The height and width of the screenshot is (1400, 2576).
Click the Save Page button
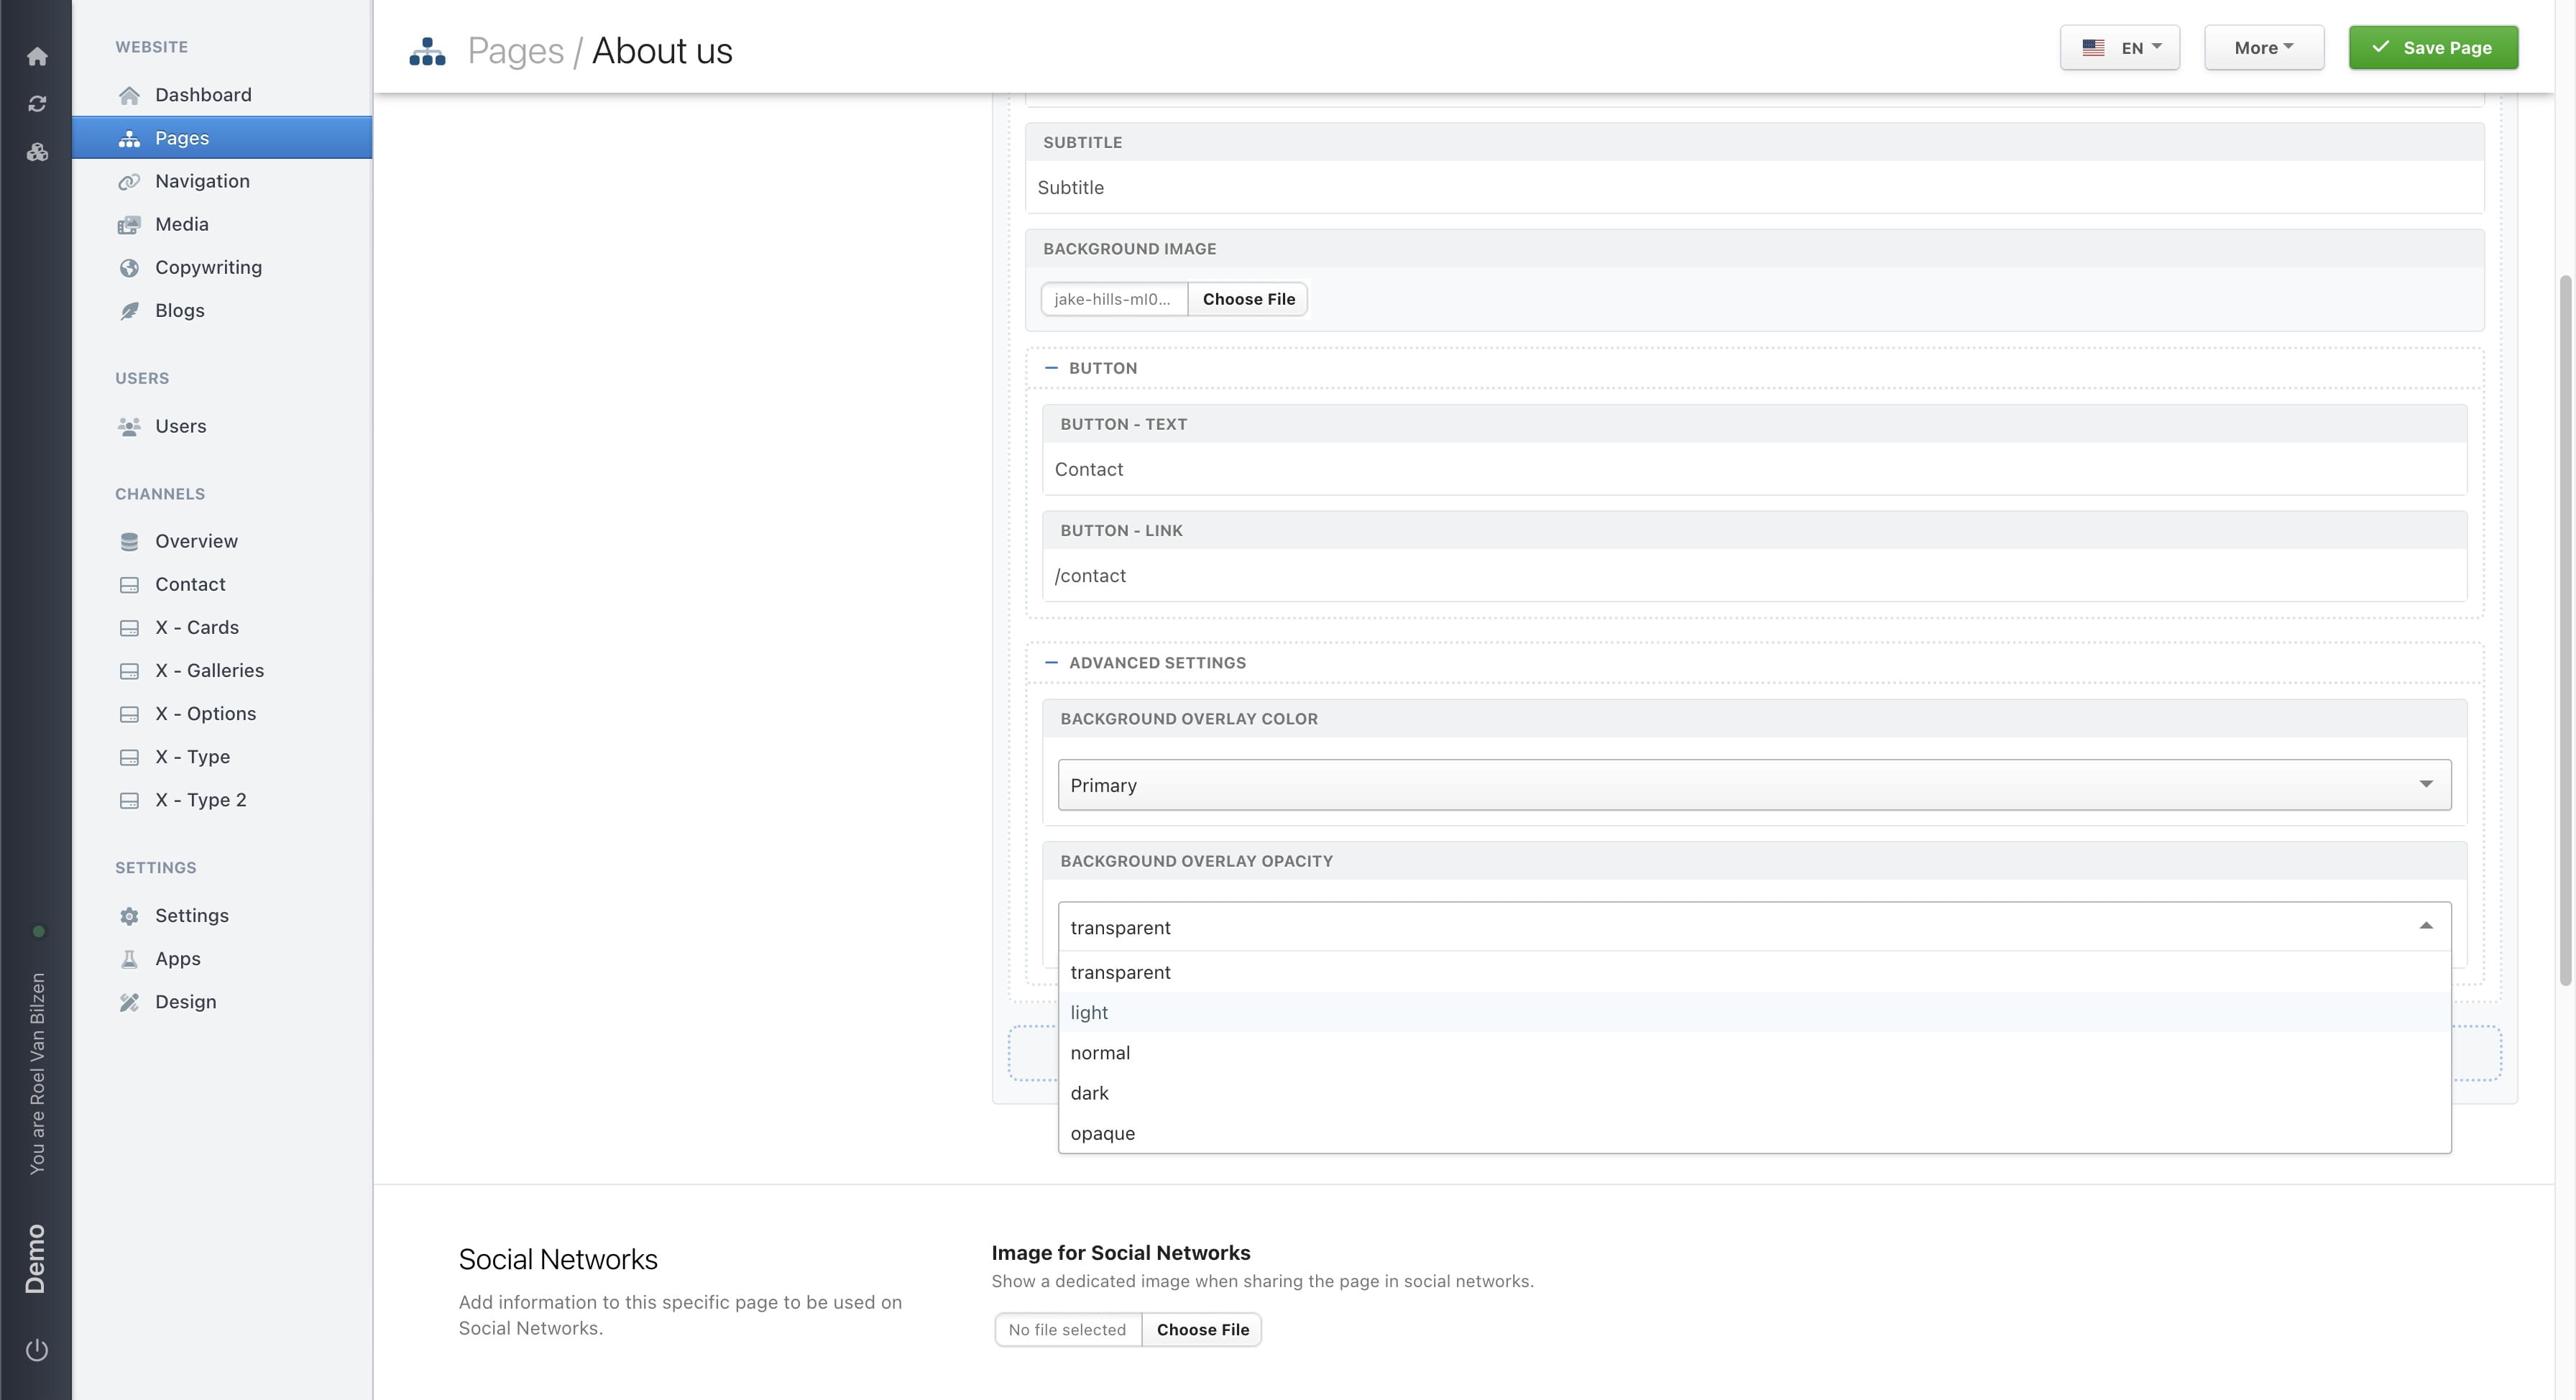coord(2433,47)
